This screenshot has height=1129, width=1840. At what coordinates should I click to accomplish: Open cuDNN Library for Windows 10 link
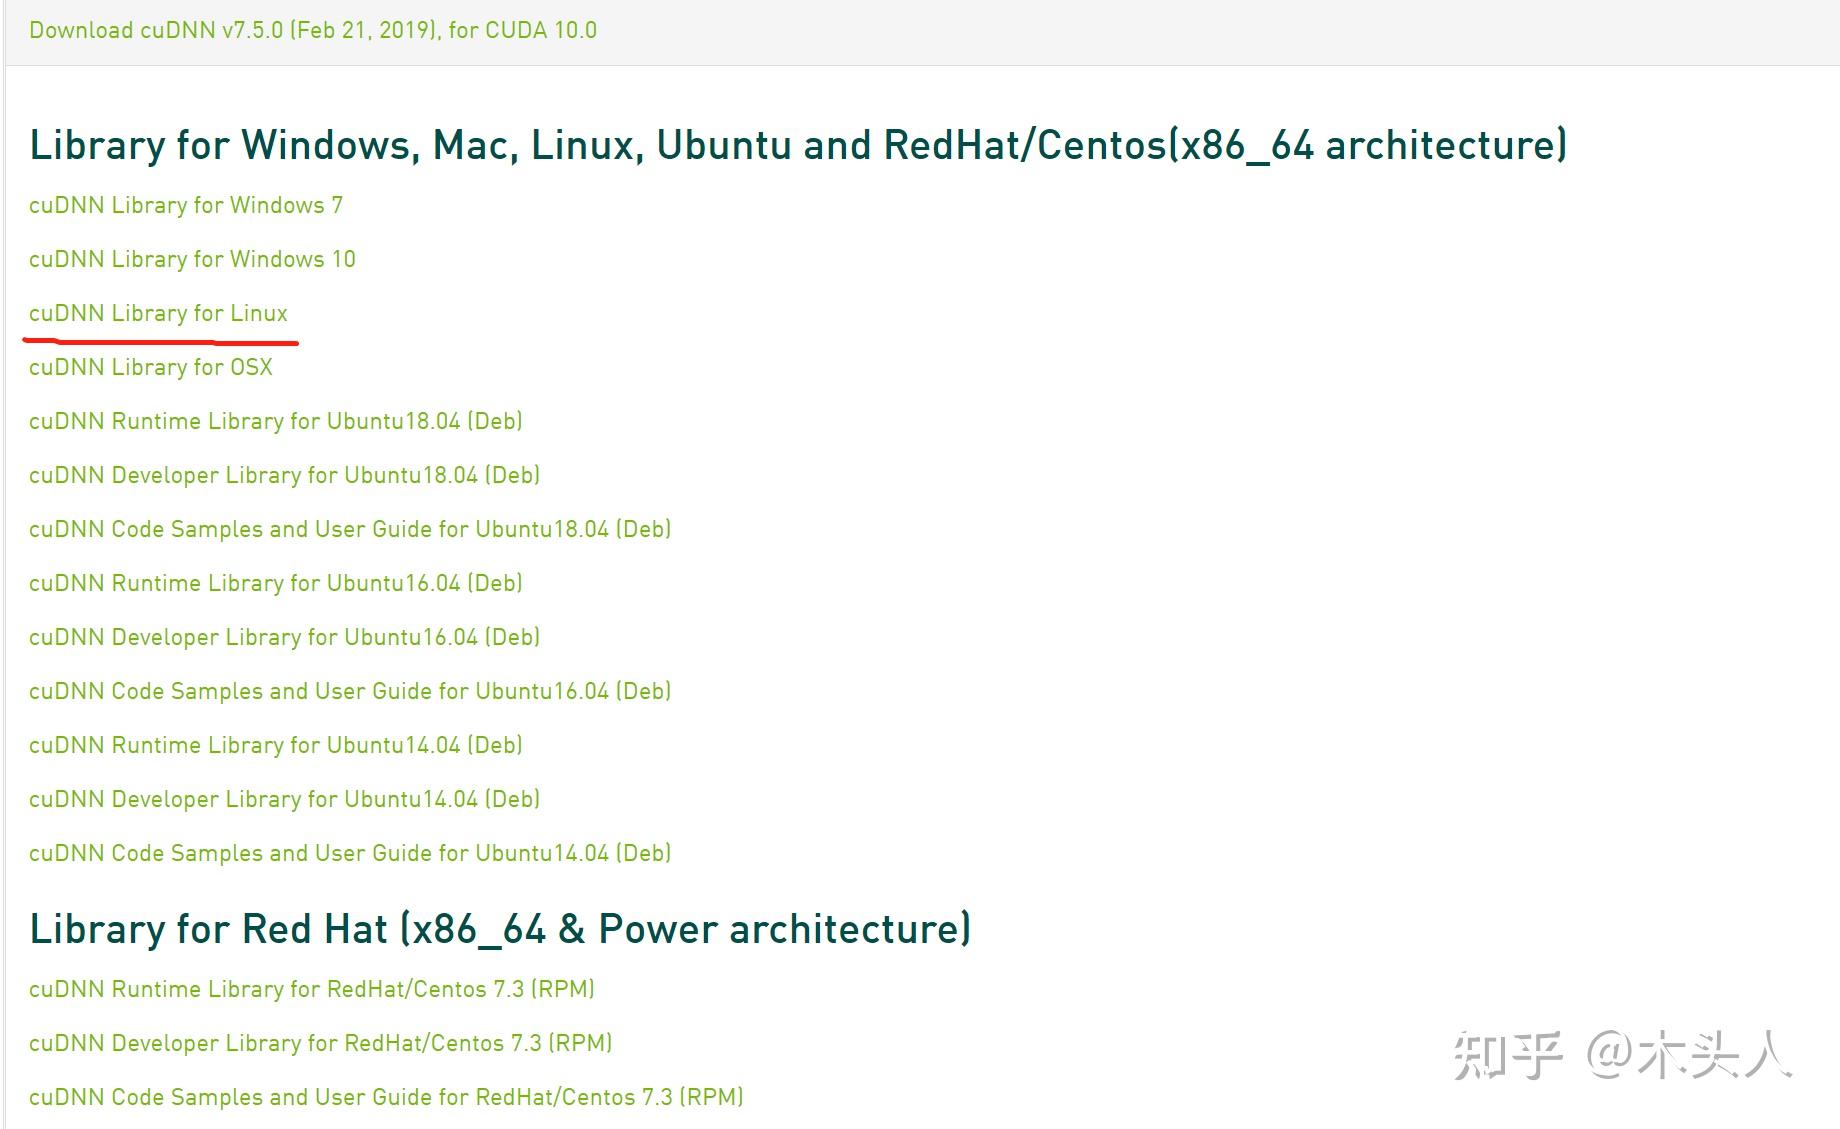[x=192, y=259]
